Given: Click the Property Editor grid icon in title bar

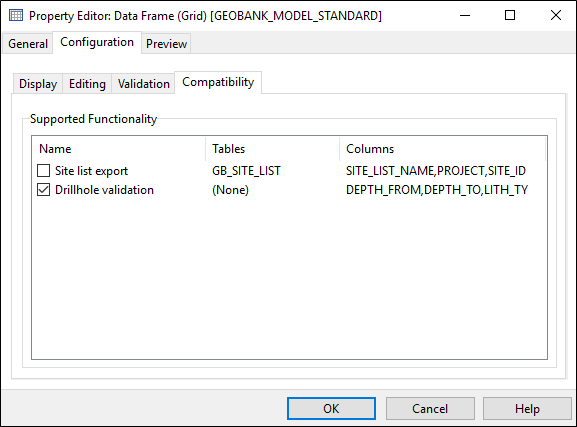Looking at the screenshot, I should [x=16, y=15].
